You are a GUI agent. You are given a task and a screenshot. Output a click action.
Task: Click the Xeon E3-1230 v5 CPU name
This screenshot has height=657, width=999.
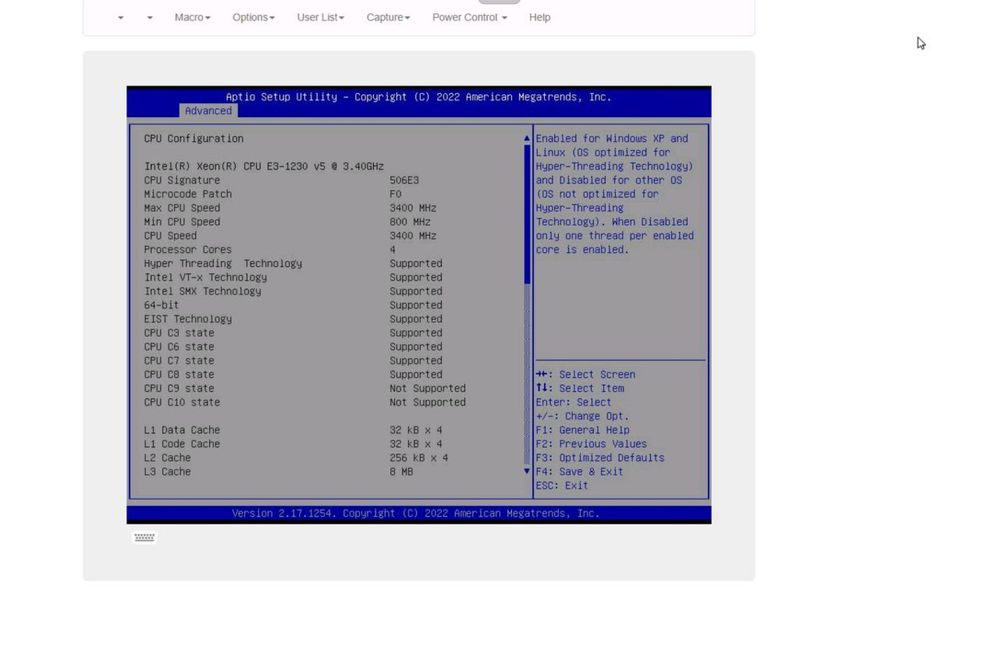click(x=264, y=166)
